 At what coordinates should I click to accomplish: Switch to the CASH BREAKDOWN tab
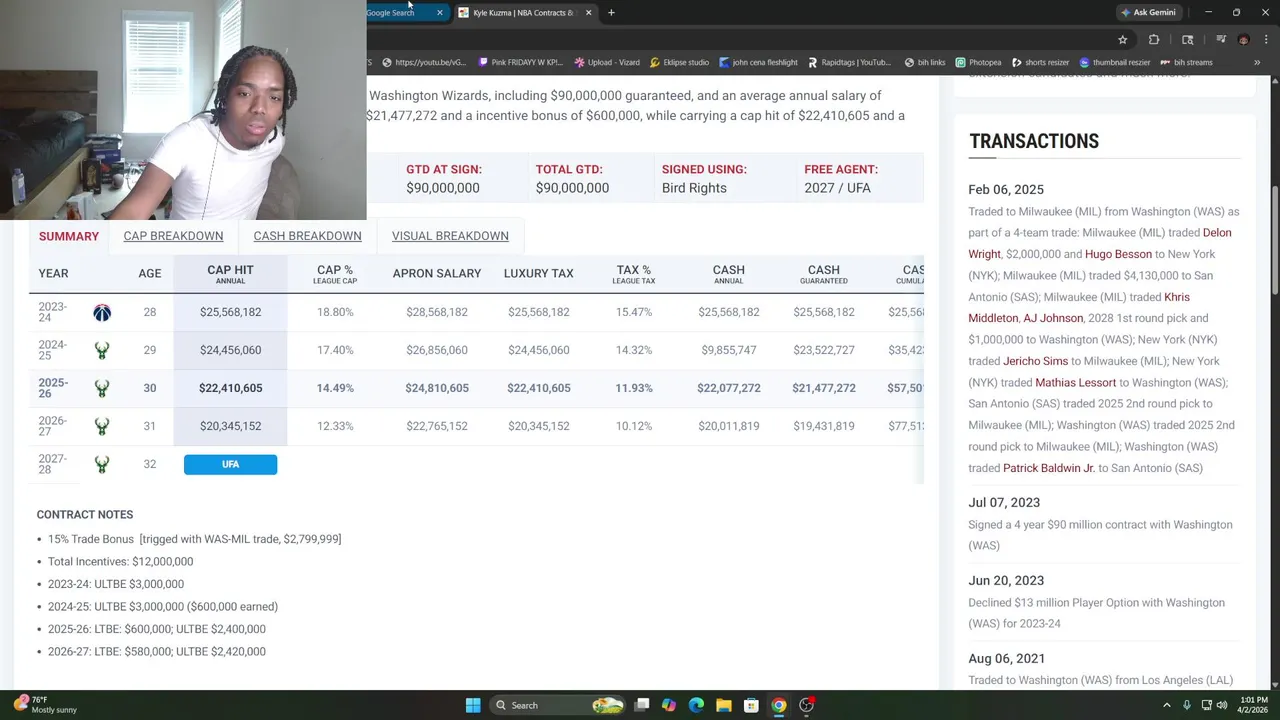point(307,236)
